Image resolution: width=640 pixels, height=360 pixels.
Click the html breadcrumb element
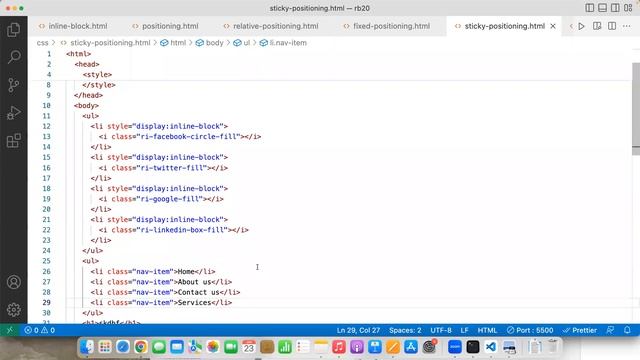[173, 43]
